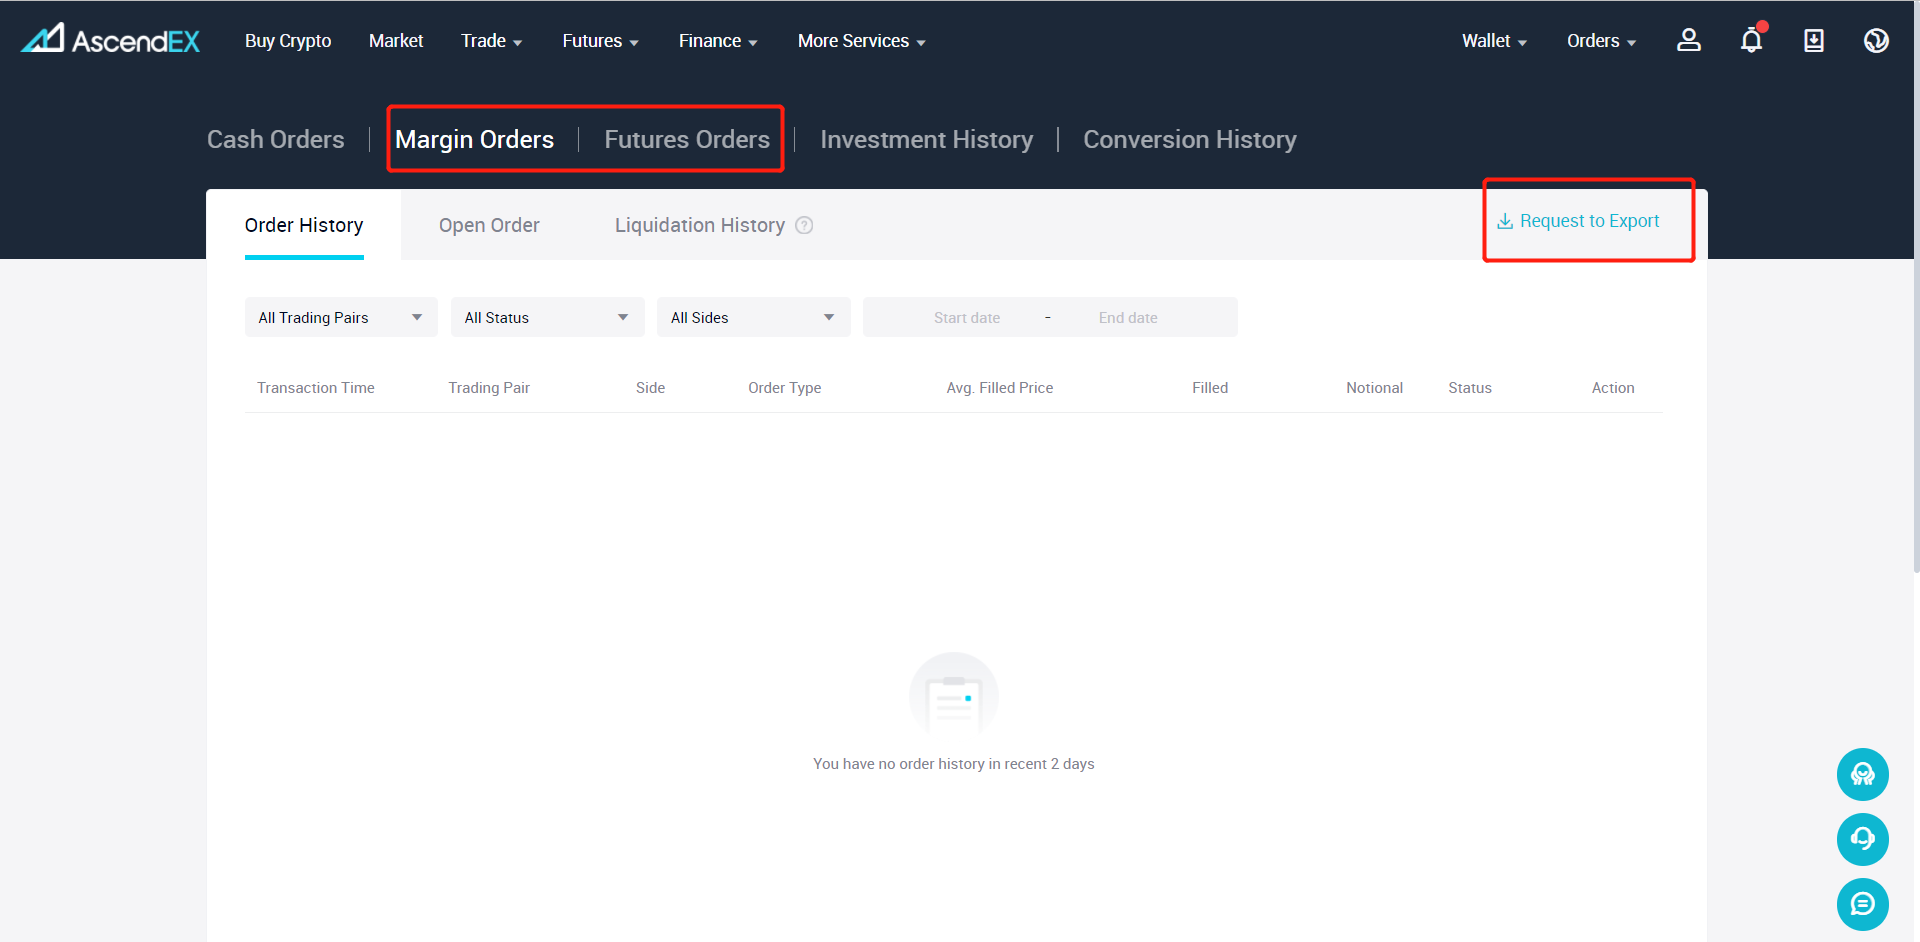Expand the Futures menu
Screen dimensions: 1920x942
point(600,41)
